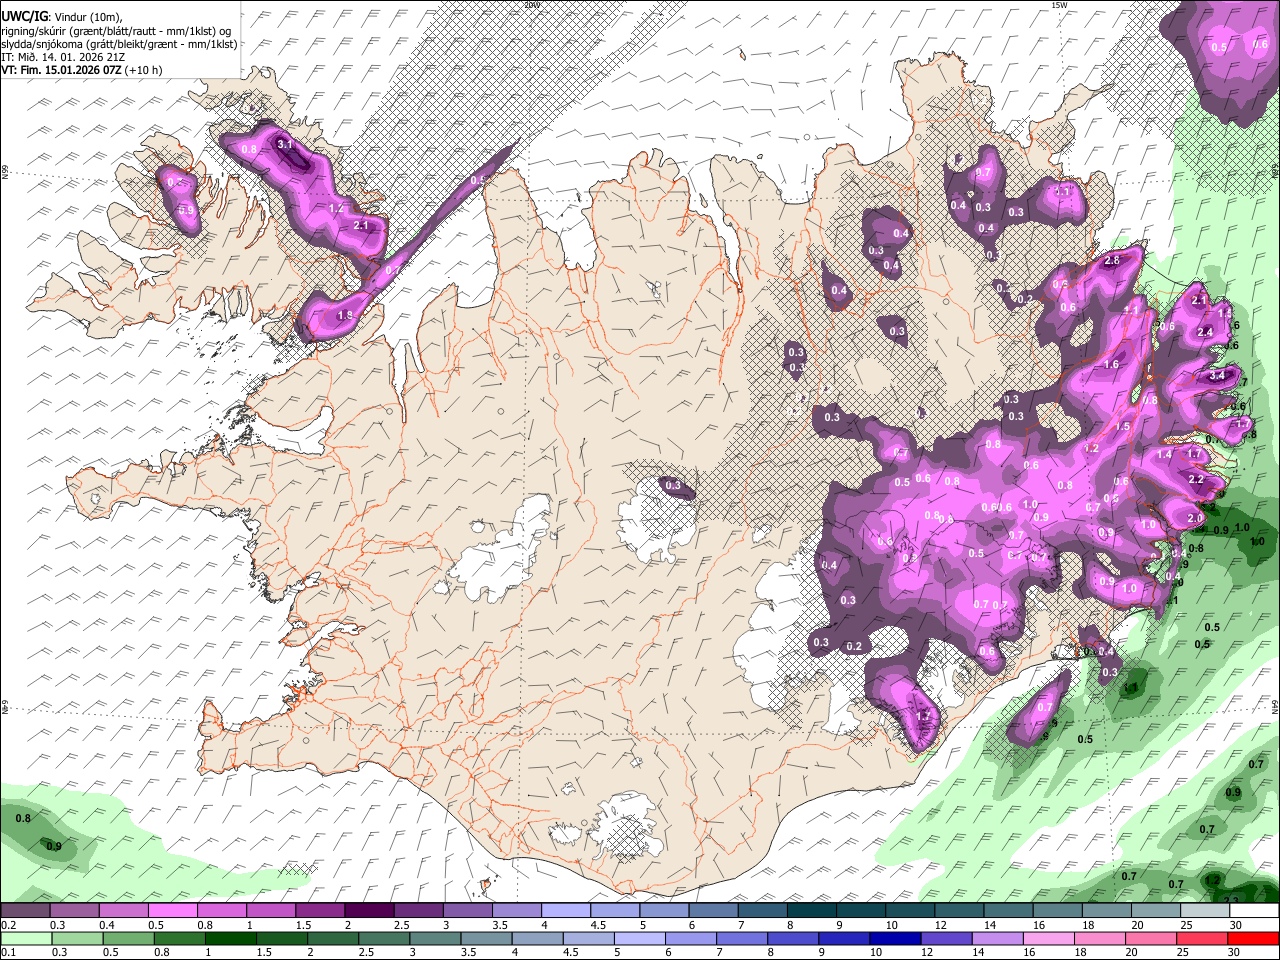Image resolution: width=1280 pixels, height=960 pixels.
Task: Pick lower legend pale blue swatch for 5–6
Action: pyautogui.click(x=639, y=939)
